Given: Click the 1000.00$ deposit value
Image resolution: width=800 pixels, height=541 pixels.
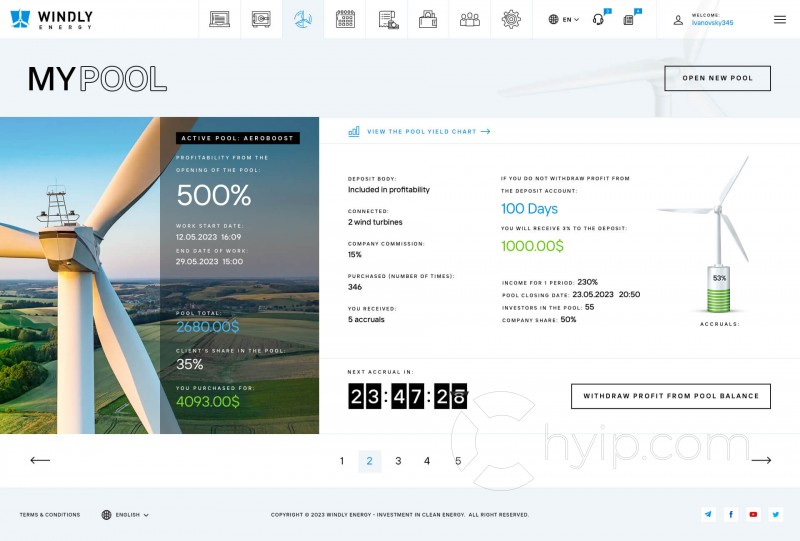Looking at the screenshot, I should tap(532, 246).
